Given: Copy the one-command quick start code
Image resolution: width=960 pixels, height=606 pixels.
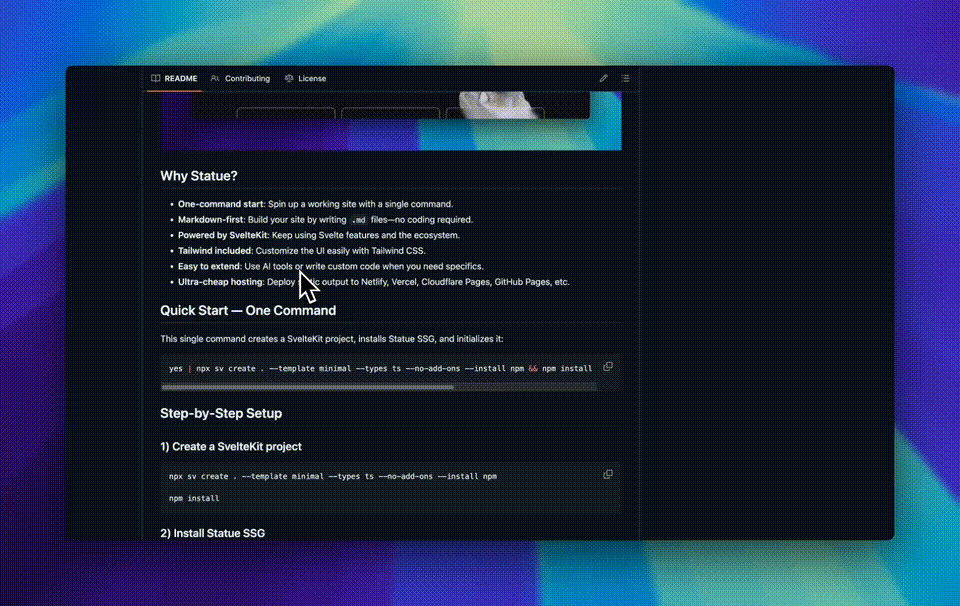Looking at the screenshot, I should [607, 367].
